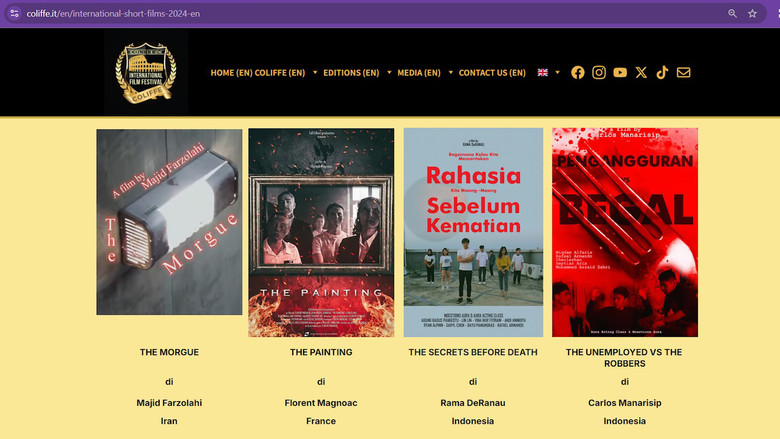Open the Facebook social icon
The height and width of the screenshot is (439, 780).
click(x=578, y=72)
